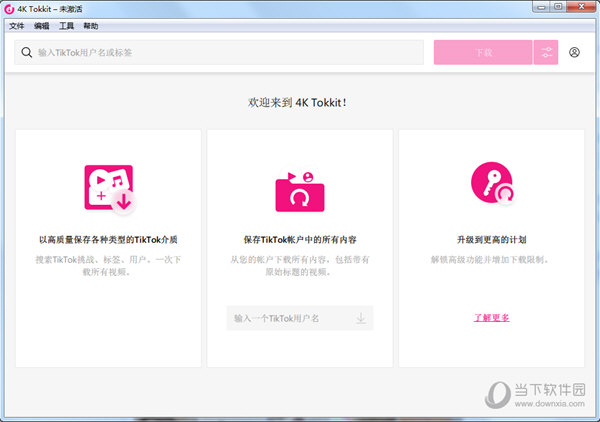The height and width of the screenshot is (422, 600).
Task: Click the heading 升级到更高的计划
Action: click(x=491, y=240)
